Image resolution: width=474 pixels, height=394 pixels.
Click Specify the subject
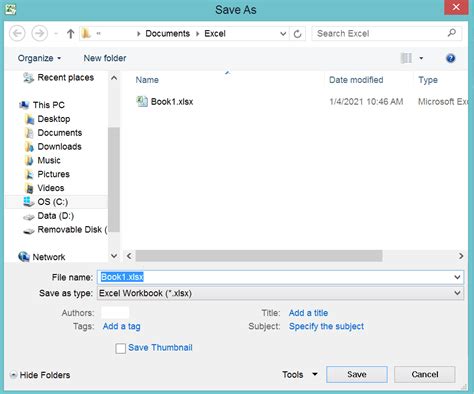click(326, 326)
